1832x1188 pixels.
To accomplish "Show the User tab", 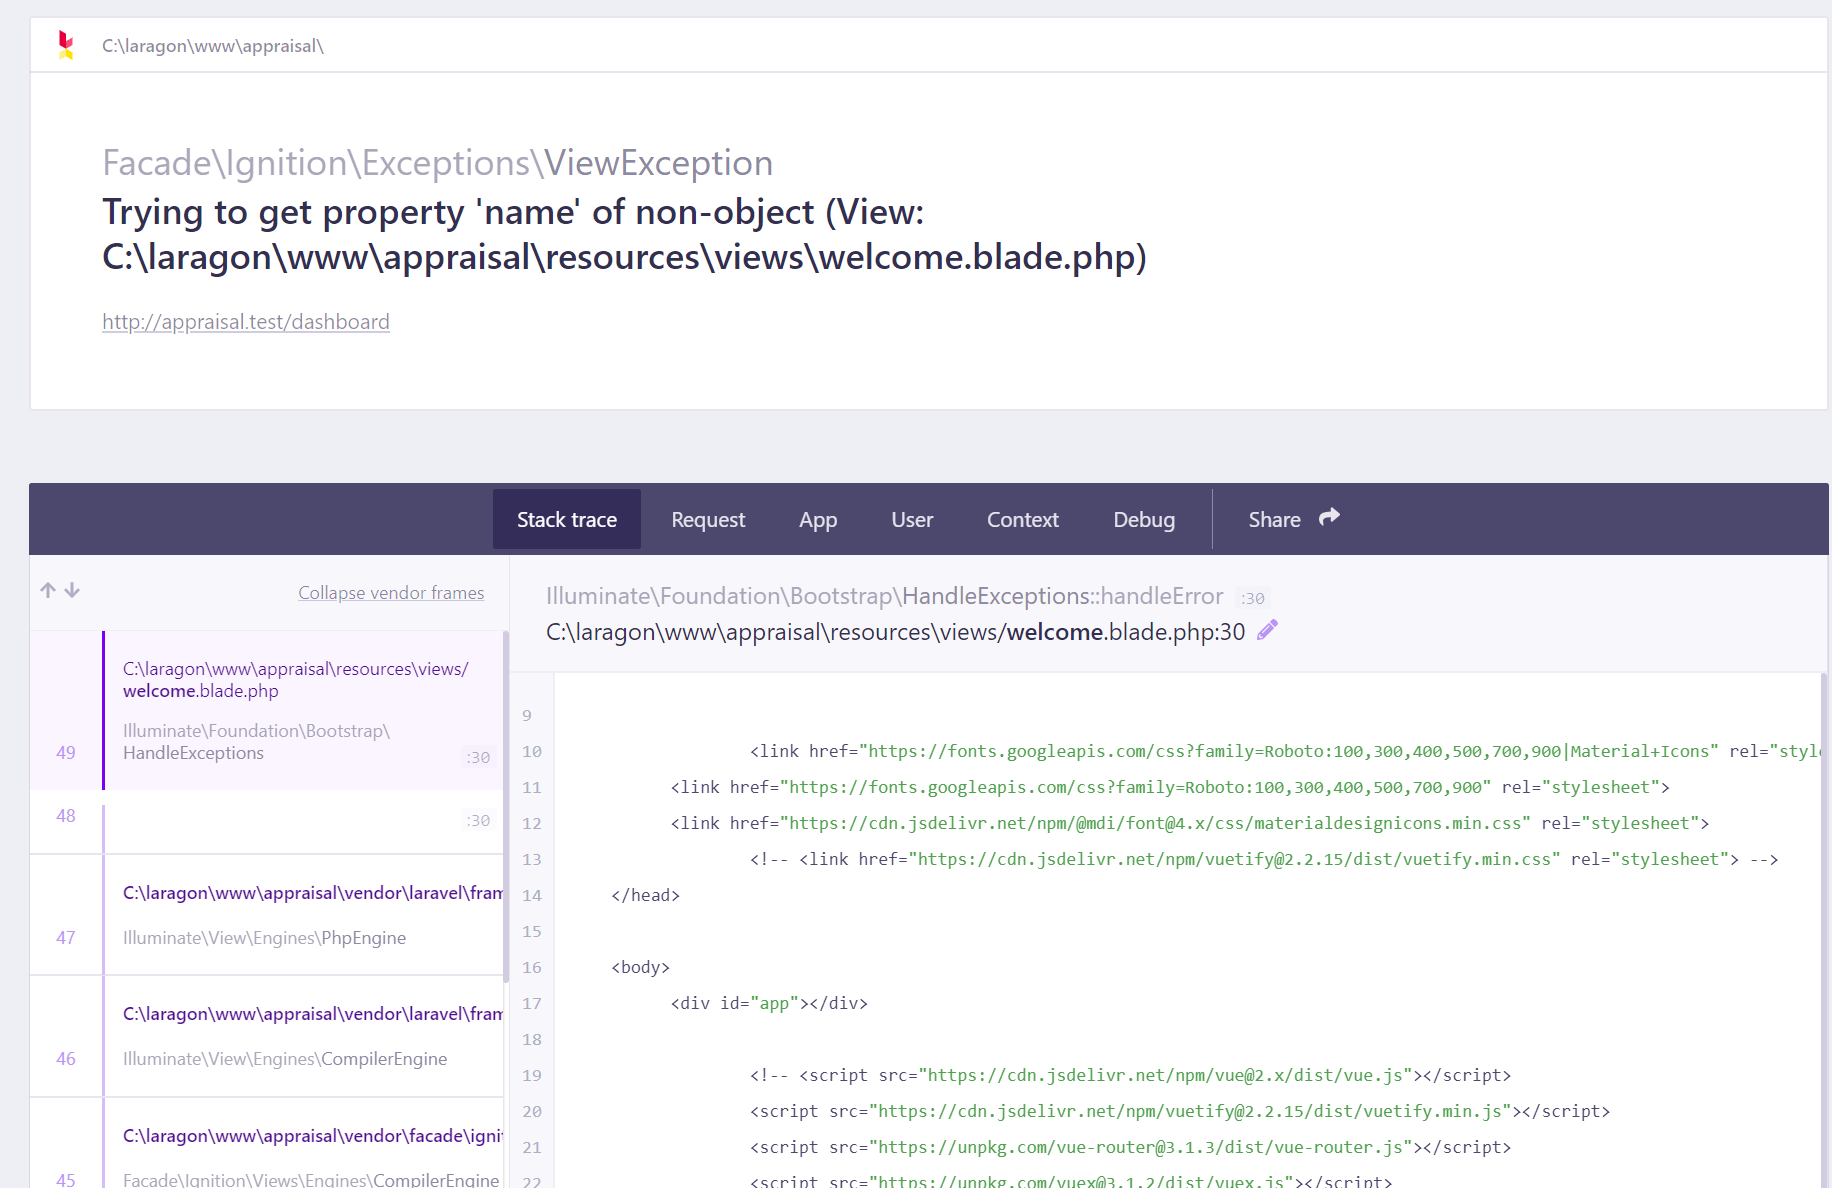I will tap(912, 520).
